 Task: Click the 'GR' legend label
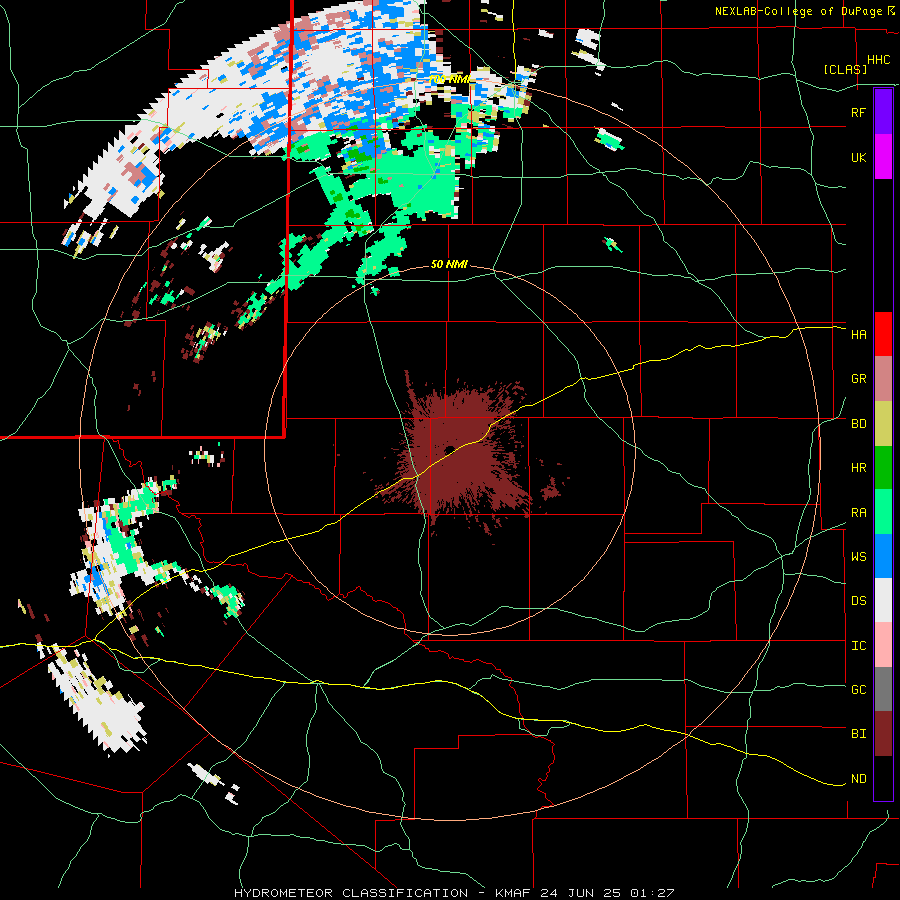pos(858,379)
